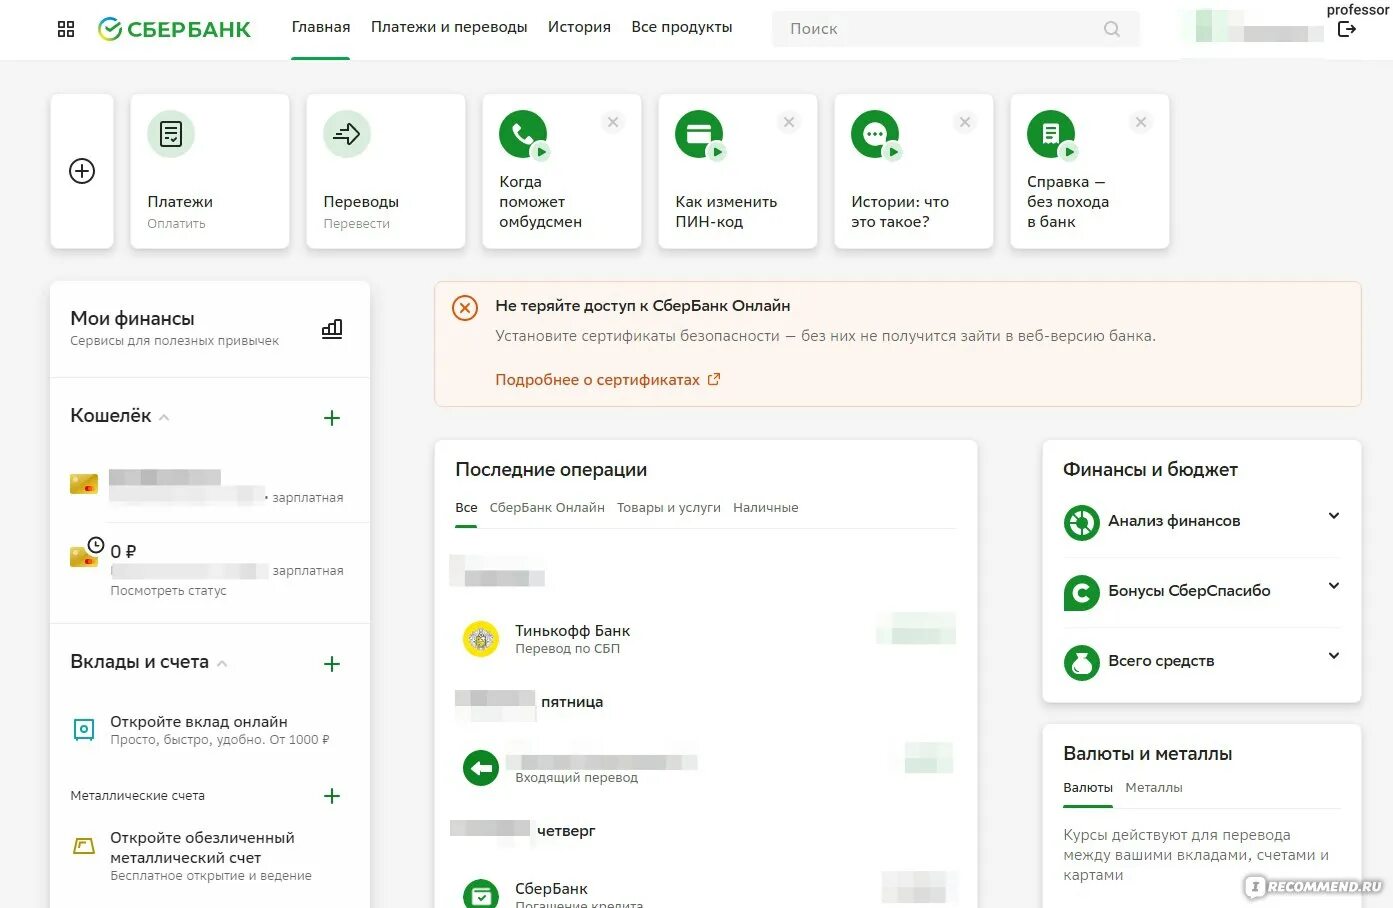Open the Платежи payments icon
The image size is (1393, 908).
pyautogui.click(x=171, y=134)
